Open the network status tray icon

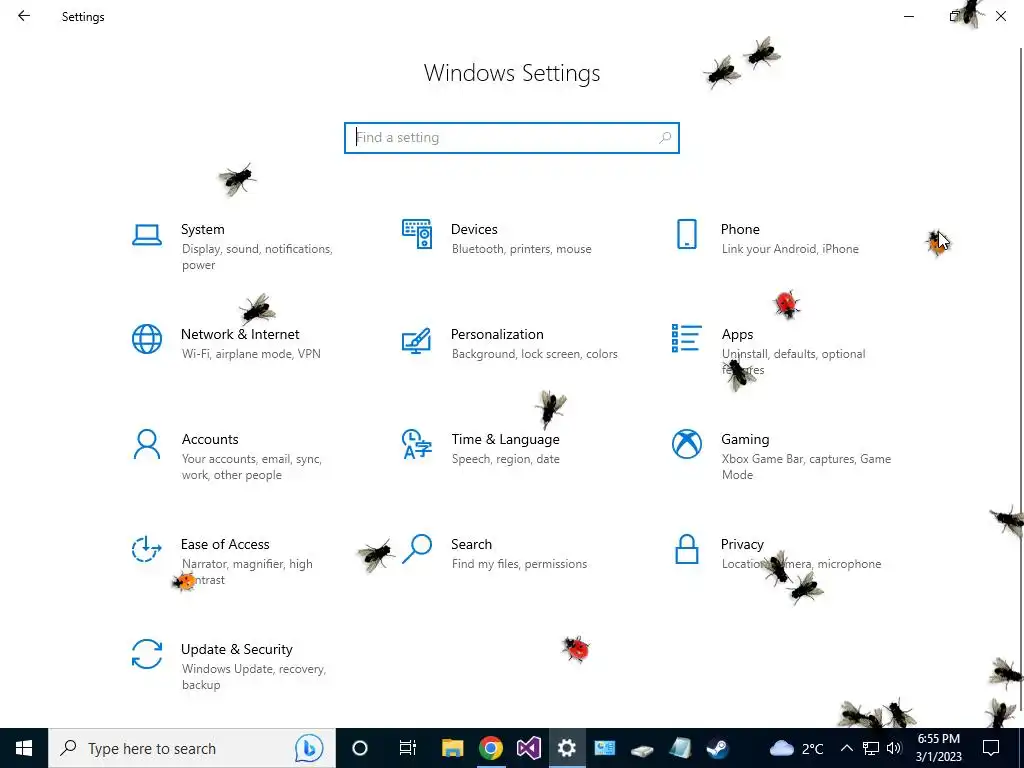coord(871,748)
